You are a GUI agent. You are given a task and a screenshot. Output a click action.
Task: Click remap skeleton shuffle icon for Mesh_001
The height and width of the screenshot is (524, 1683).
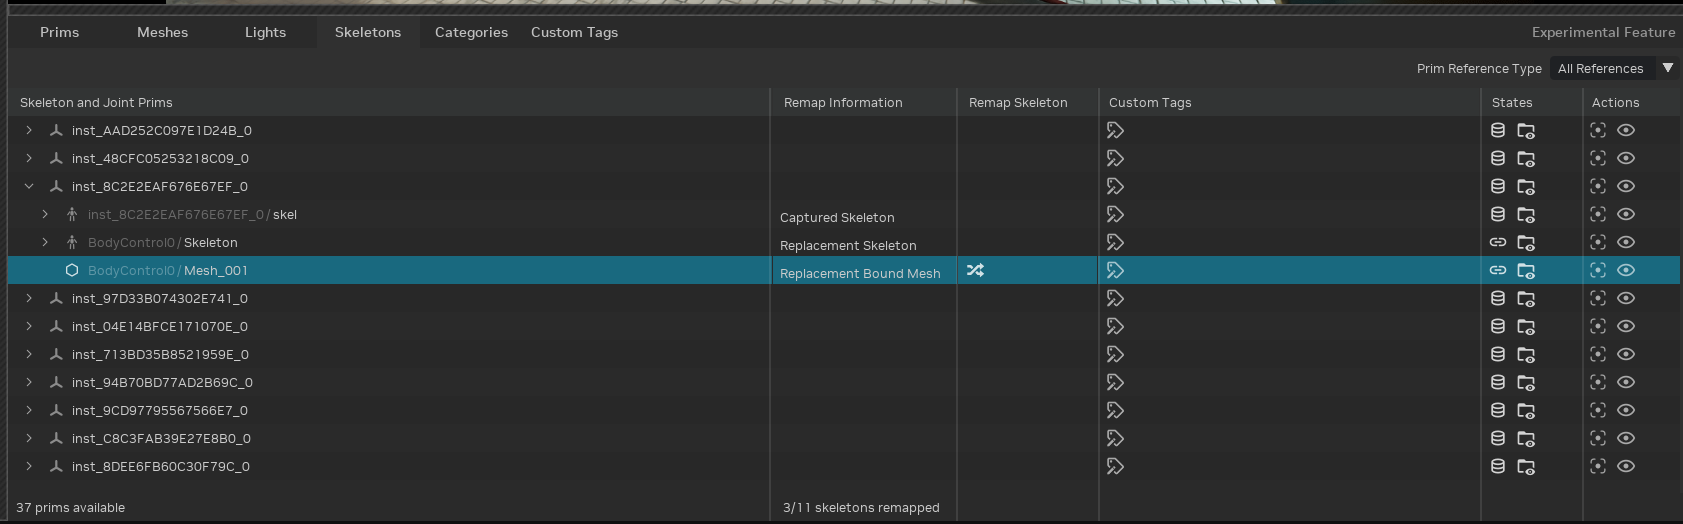pyautogui.click(x=975, y=270)
